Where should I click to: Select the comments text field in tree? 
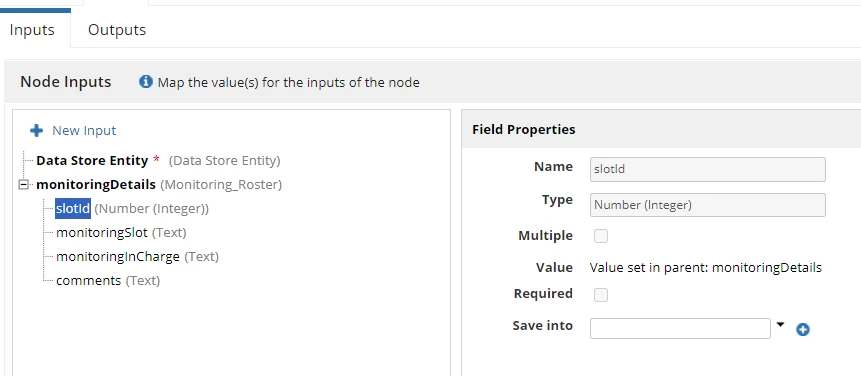[88, 281]
